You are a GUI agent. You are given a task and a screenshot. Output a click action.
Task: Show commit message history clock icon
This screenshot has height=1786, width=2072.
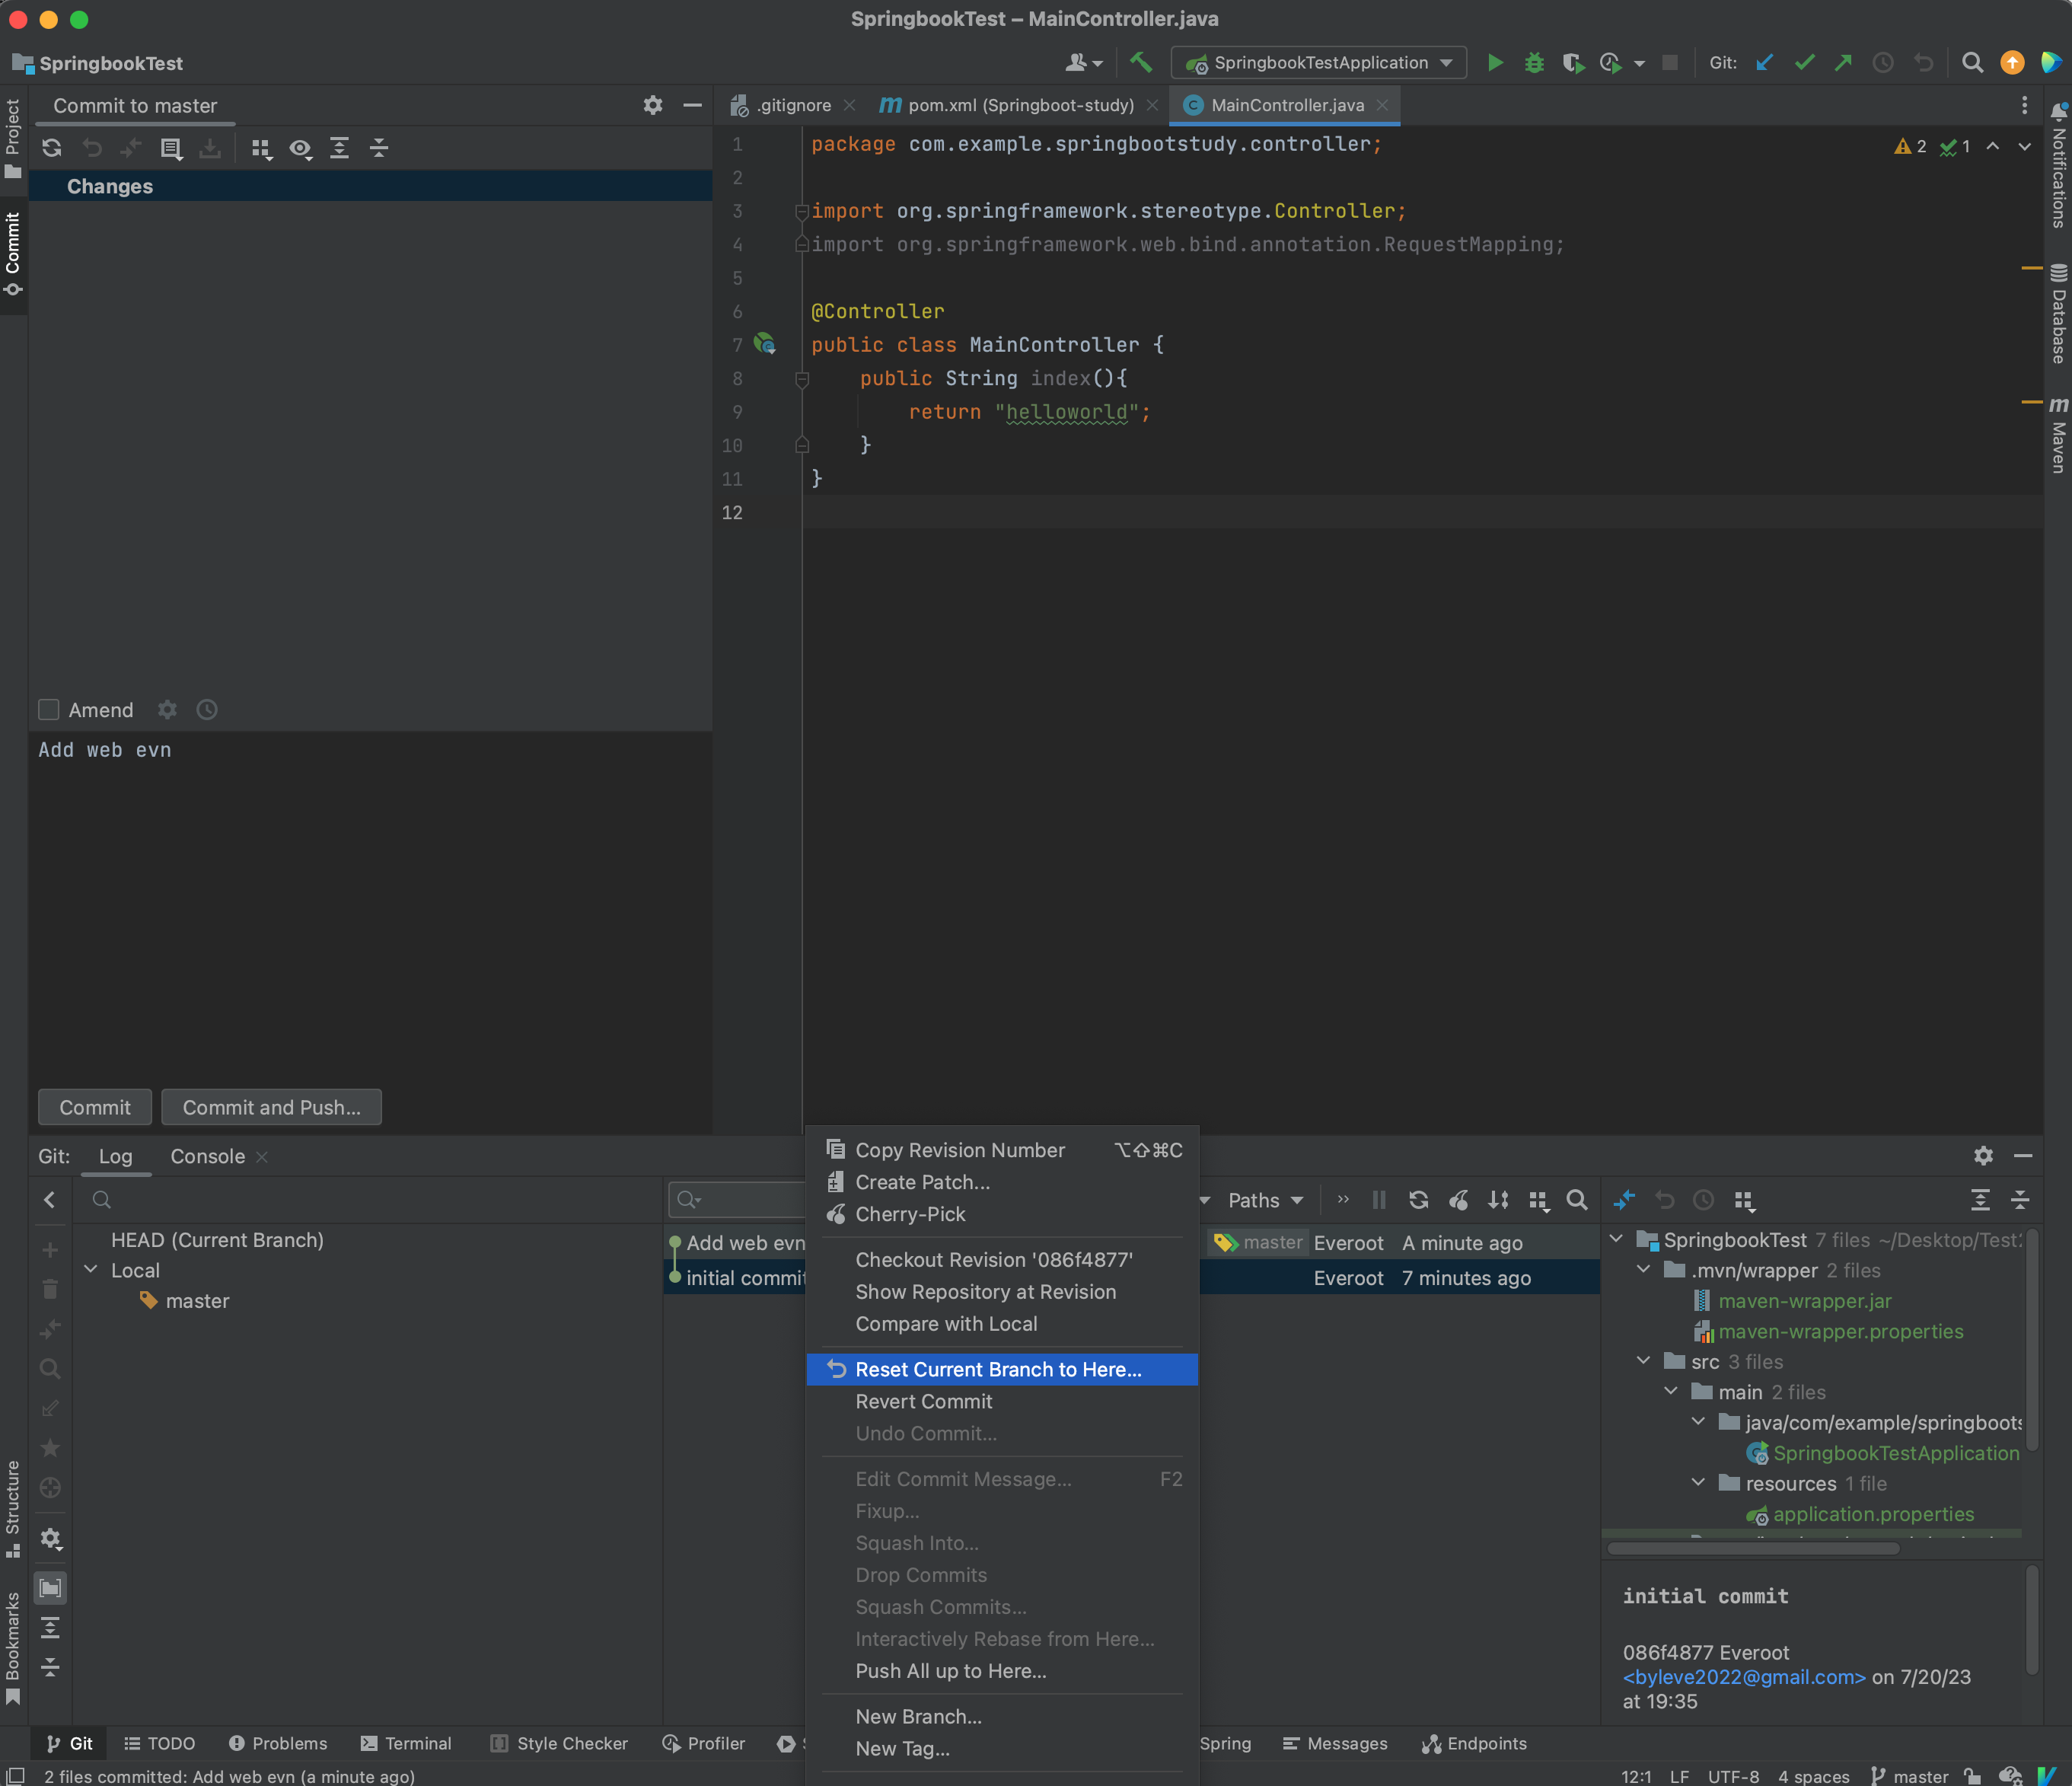tap(207, 709)
